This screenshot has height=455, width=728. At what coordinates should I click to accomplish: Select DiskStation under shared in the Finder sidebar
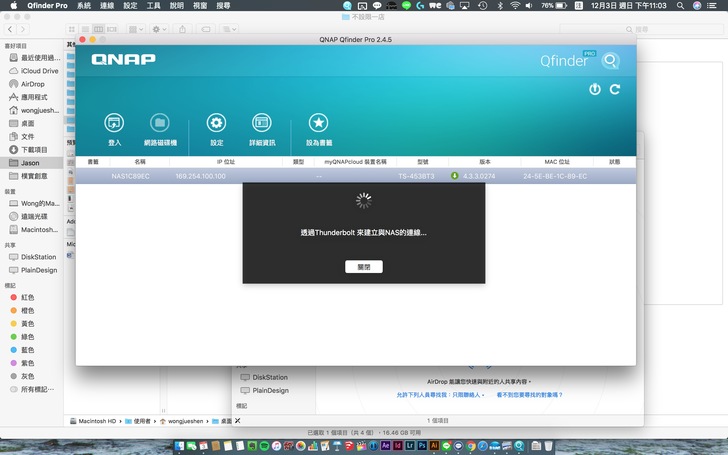32,257
